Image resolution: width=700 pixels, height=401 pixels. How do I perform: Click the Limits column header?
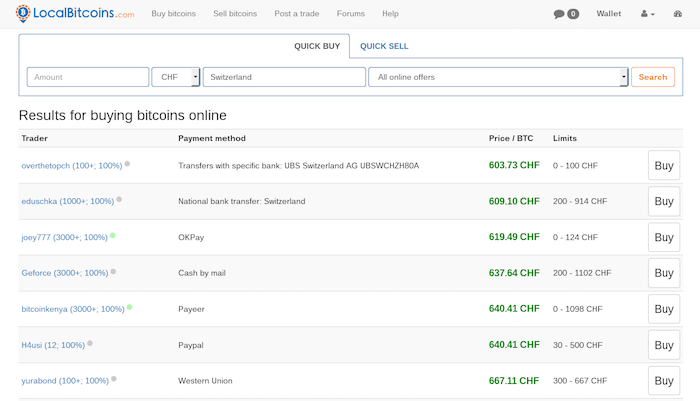click(x=565, y=138)
